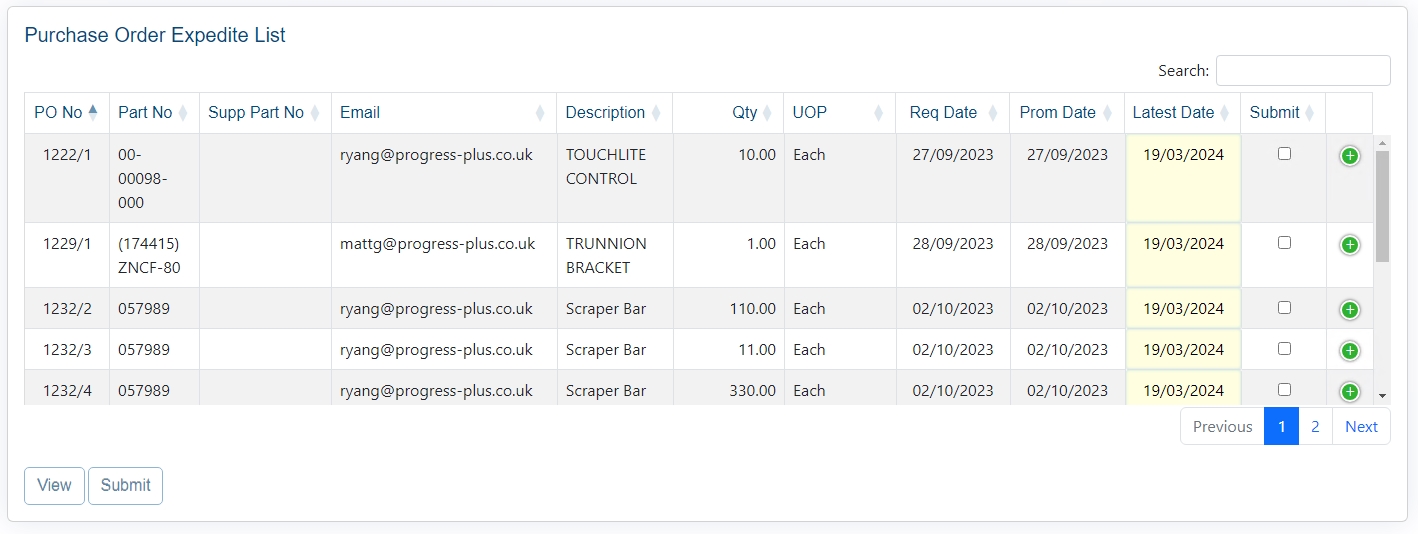Screen dimensions: 1418x534
Task: Click green plus icon for PO 1222/1
Action: tap(1349, 156)
